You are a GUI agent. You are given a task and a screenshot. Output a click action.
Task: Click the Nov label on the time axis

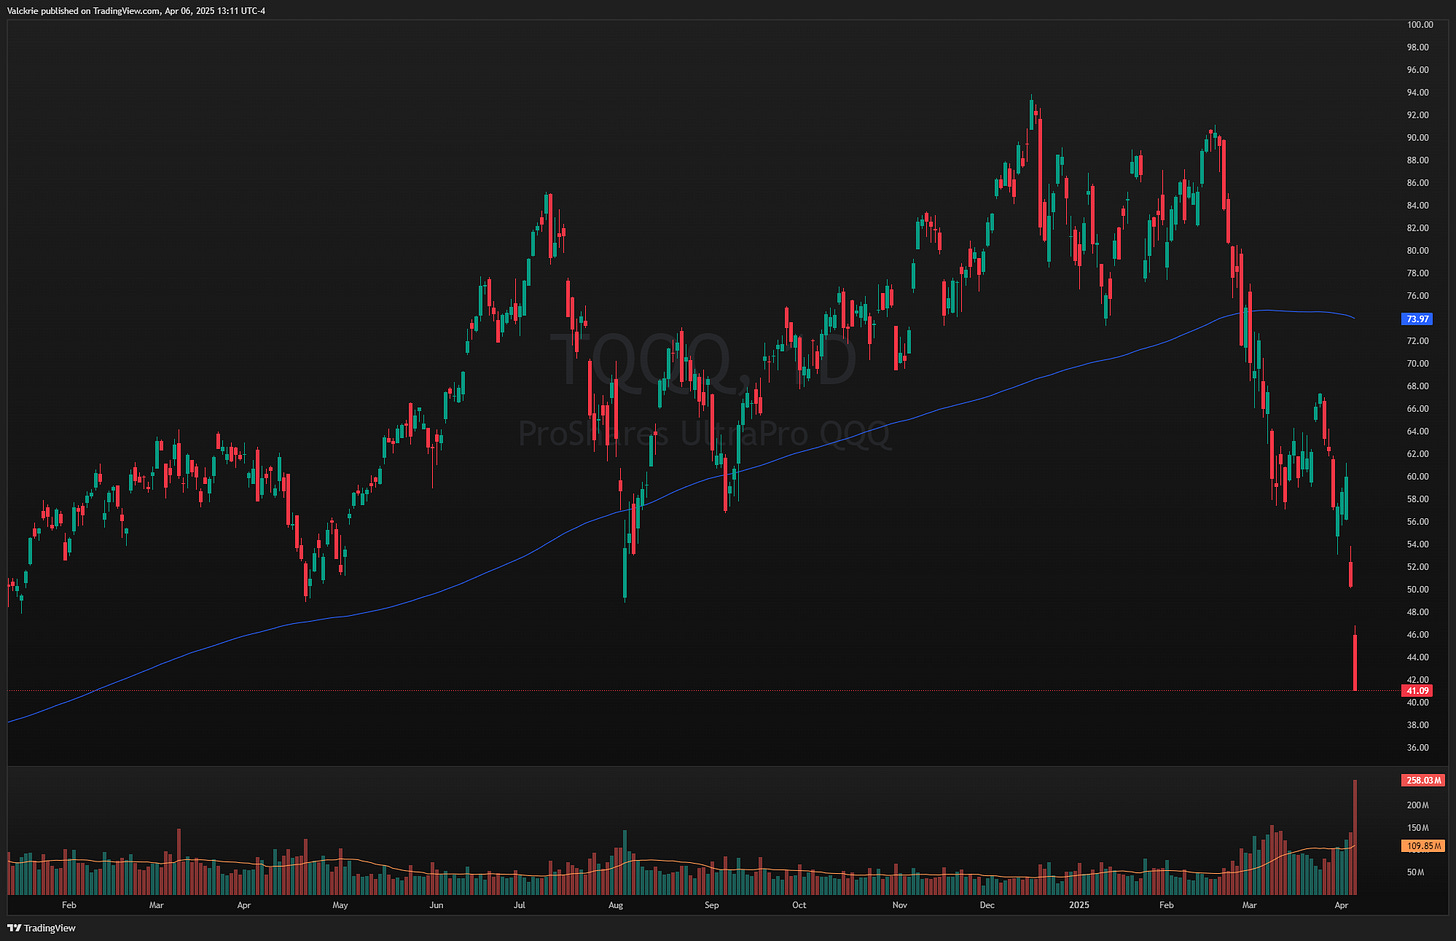[900, 905]
